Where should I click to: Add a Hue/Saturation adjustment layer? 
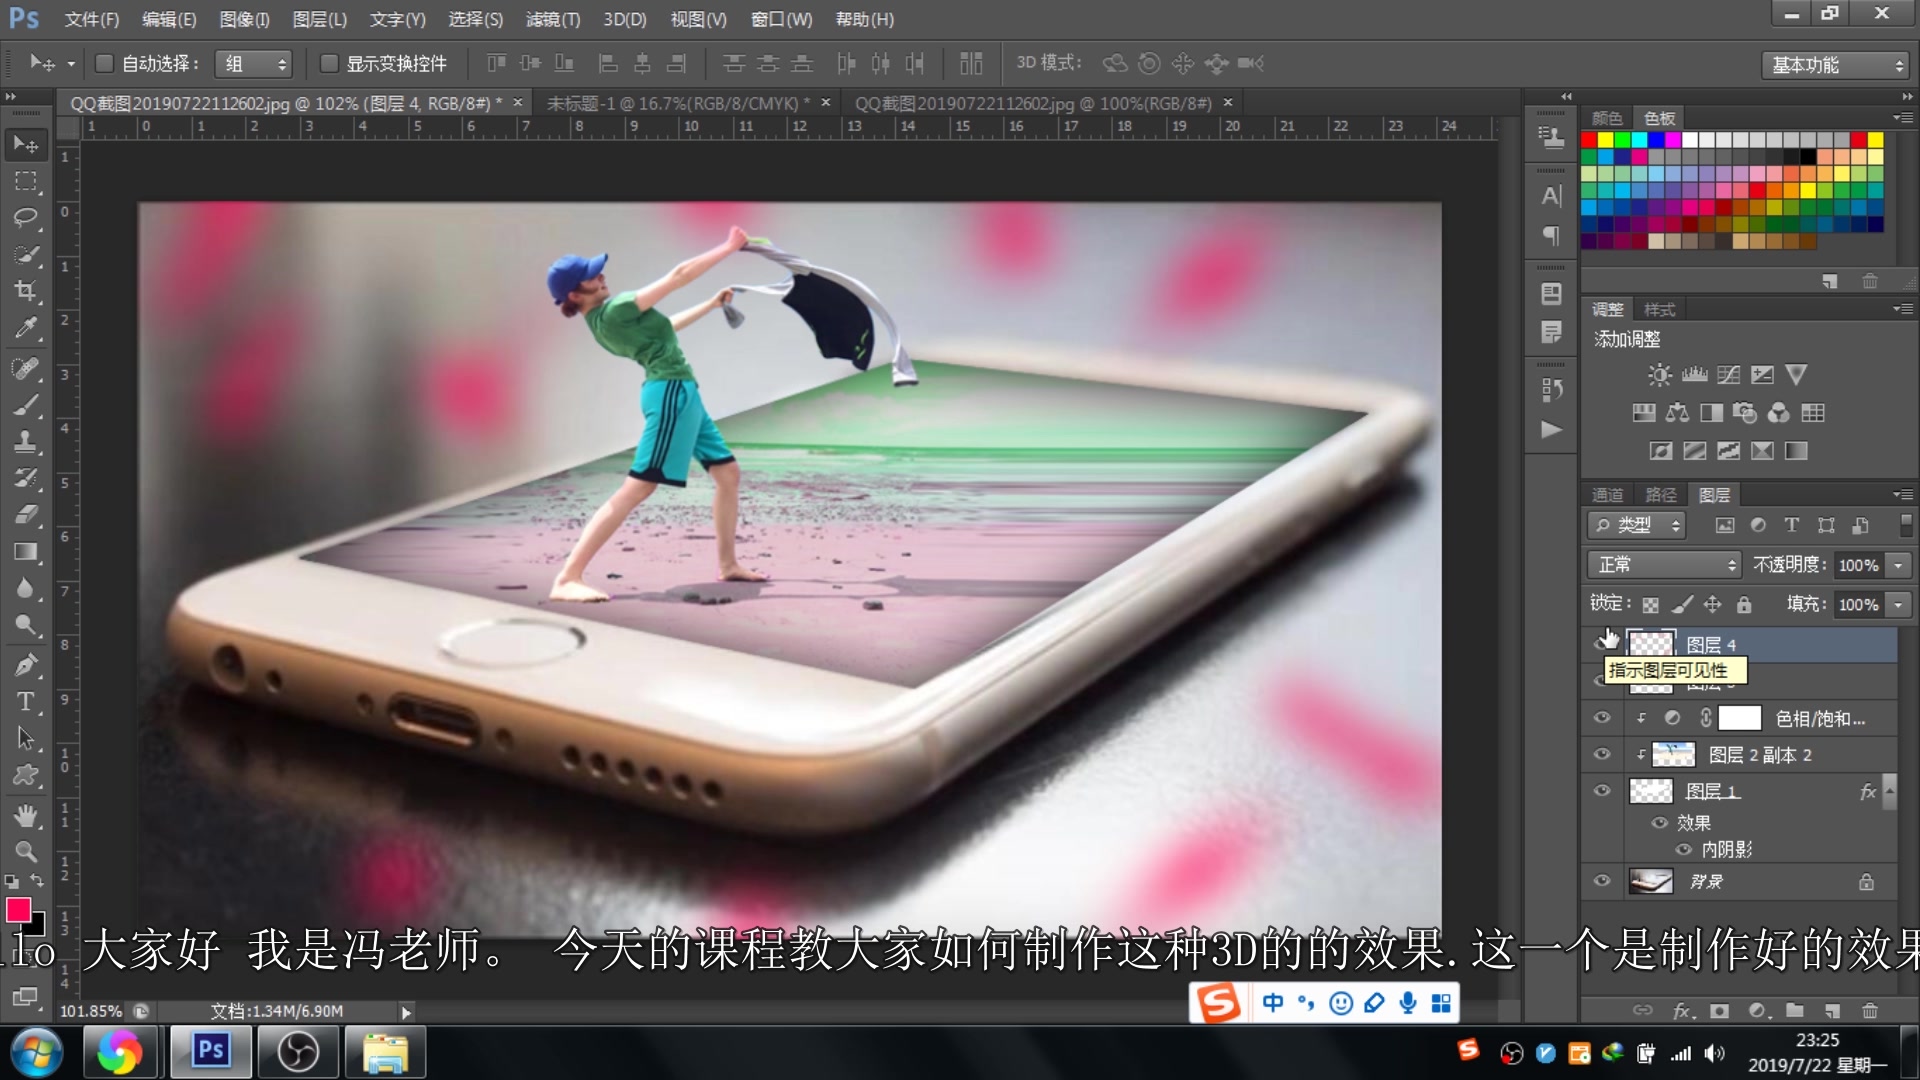[1647, 412]
